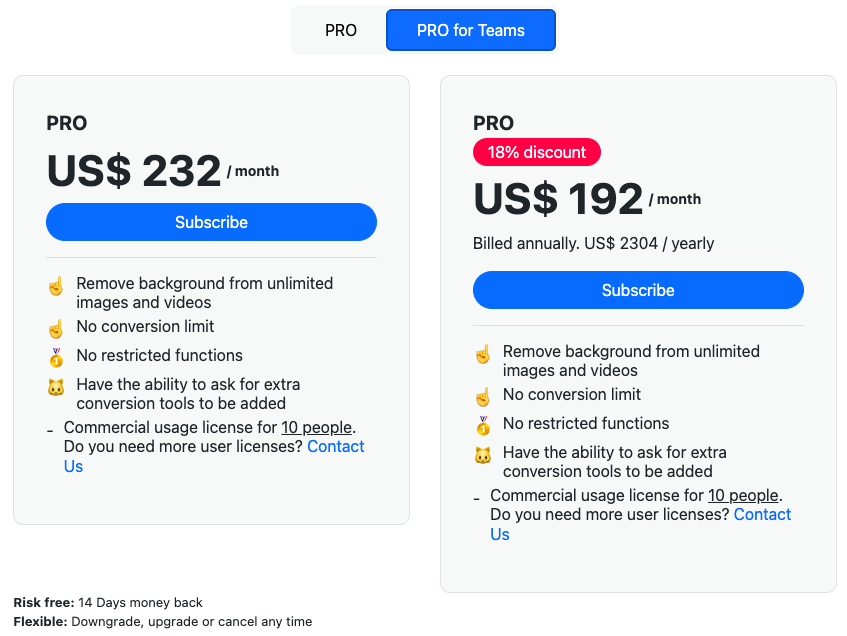Image resolution: width=847 pixels, height=636 pixels.
Task: Select the PRO for Teams tab
Action: [x=470, y=30]
